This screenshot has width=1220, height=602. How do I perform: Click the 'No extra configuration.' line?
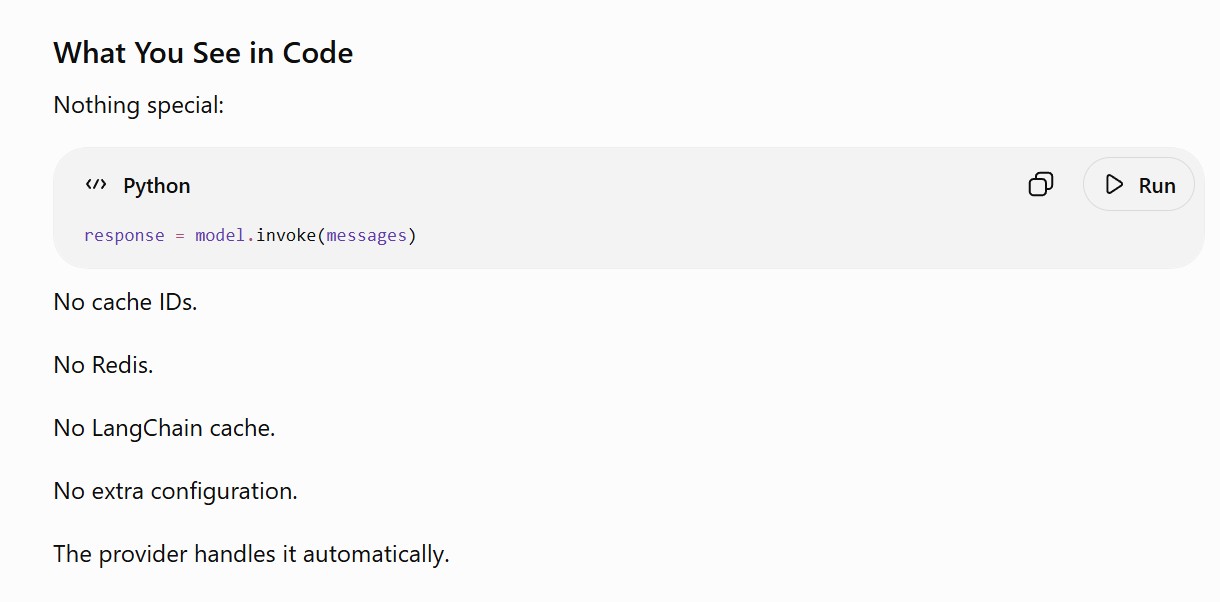click(x=175, y=491)
